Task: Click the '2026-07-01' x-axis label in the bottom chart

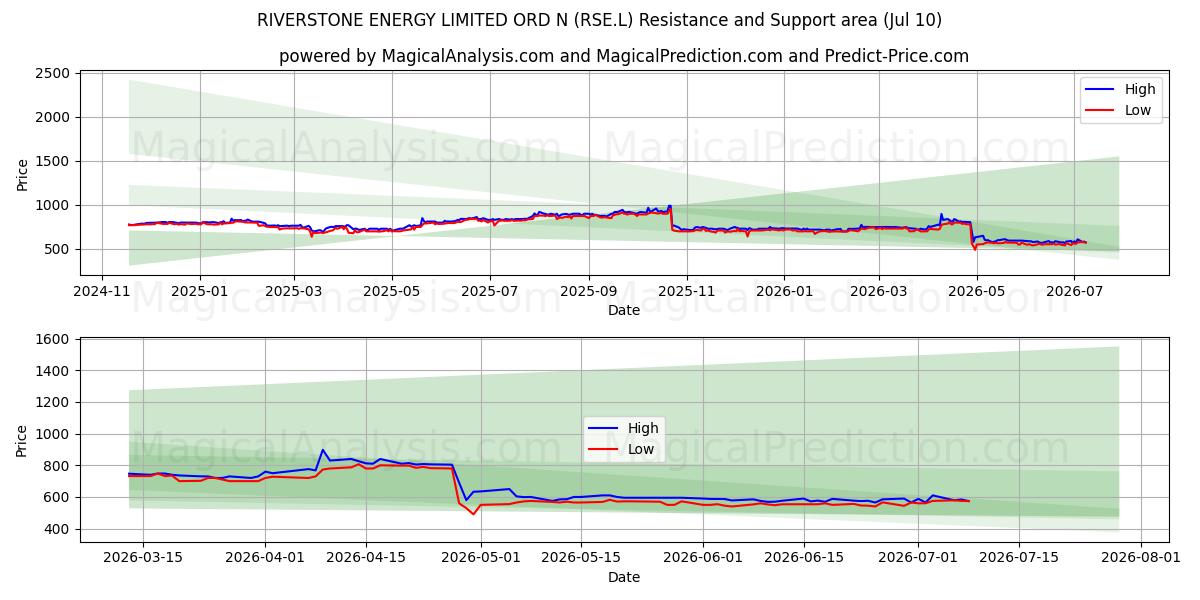Action: point(919,558)
